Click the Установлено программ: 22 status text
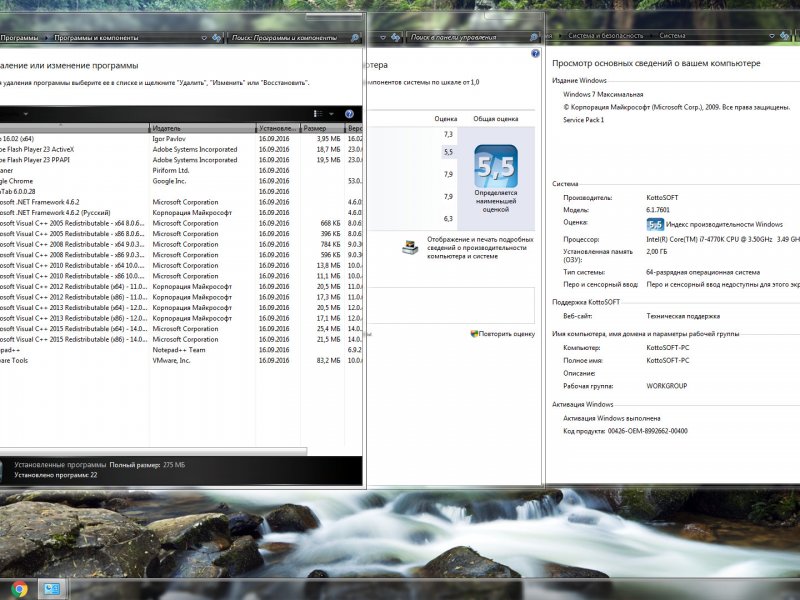The height and width of the screenshot is (600, 800). tap(56, 475)
